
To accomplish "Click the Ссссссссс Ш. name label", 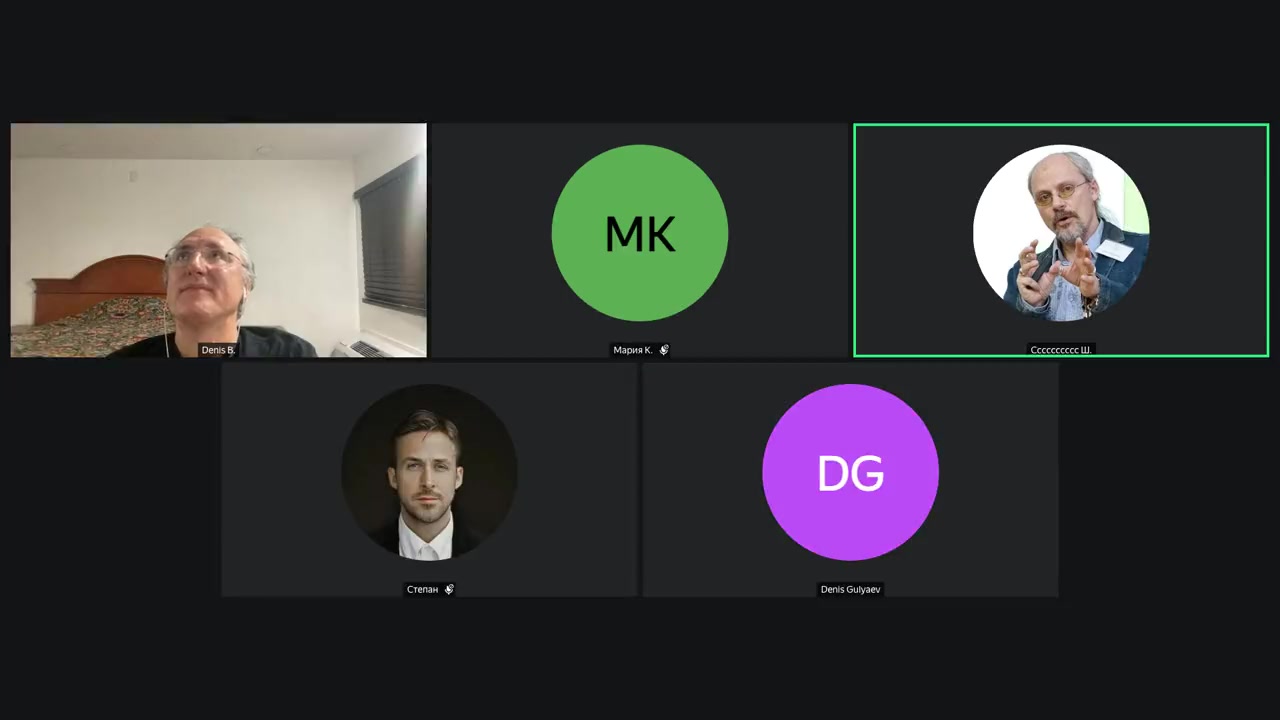I will [x=1061, y=350].
